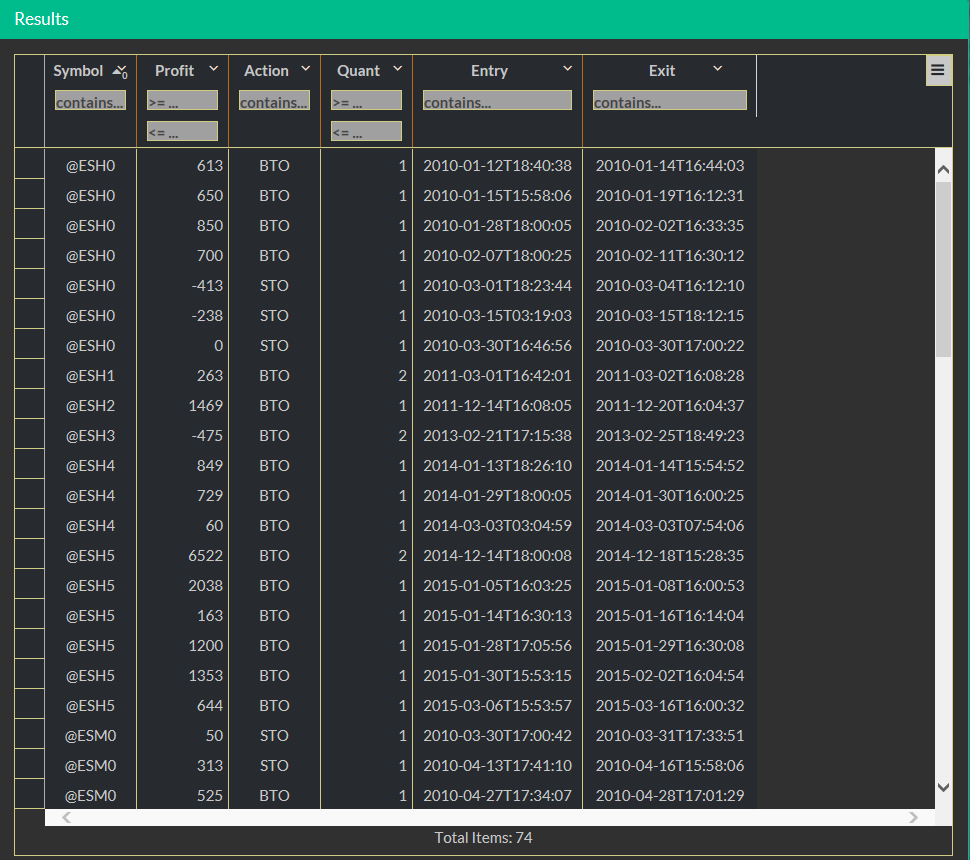
Task: Focus the Action contains filter field
Action: 274,100
